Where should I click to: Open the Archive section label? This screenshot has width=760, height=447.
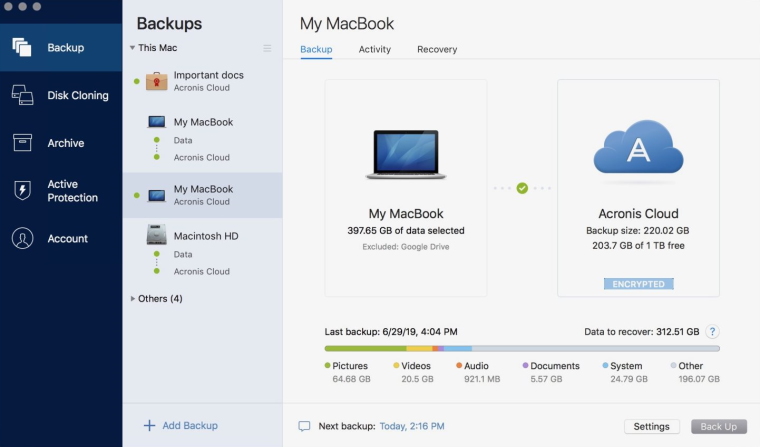point(66,143)
